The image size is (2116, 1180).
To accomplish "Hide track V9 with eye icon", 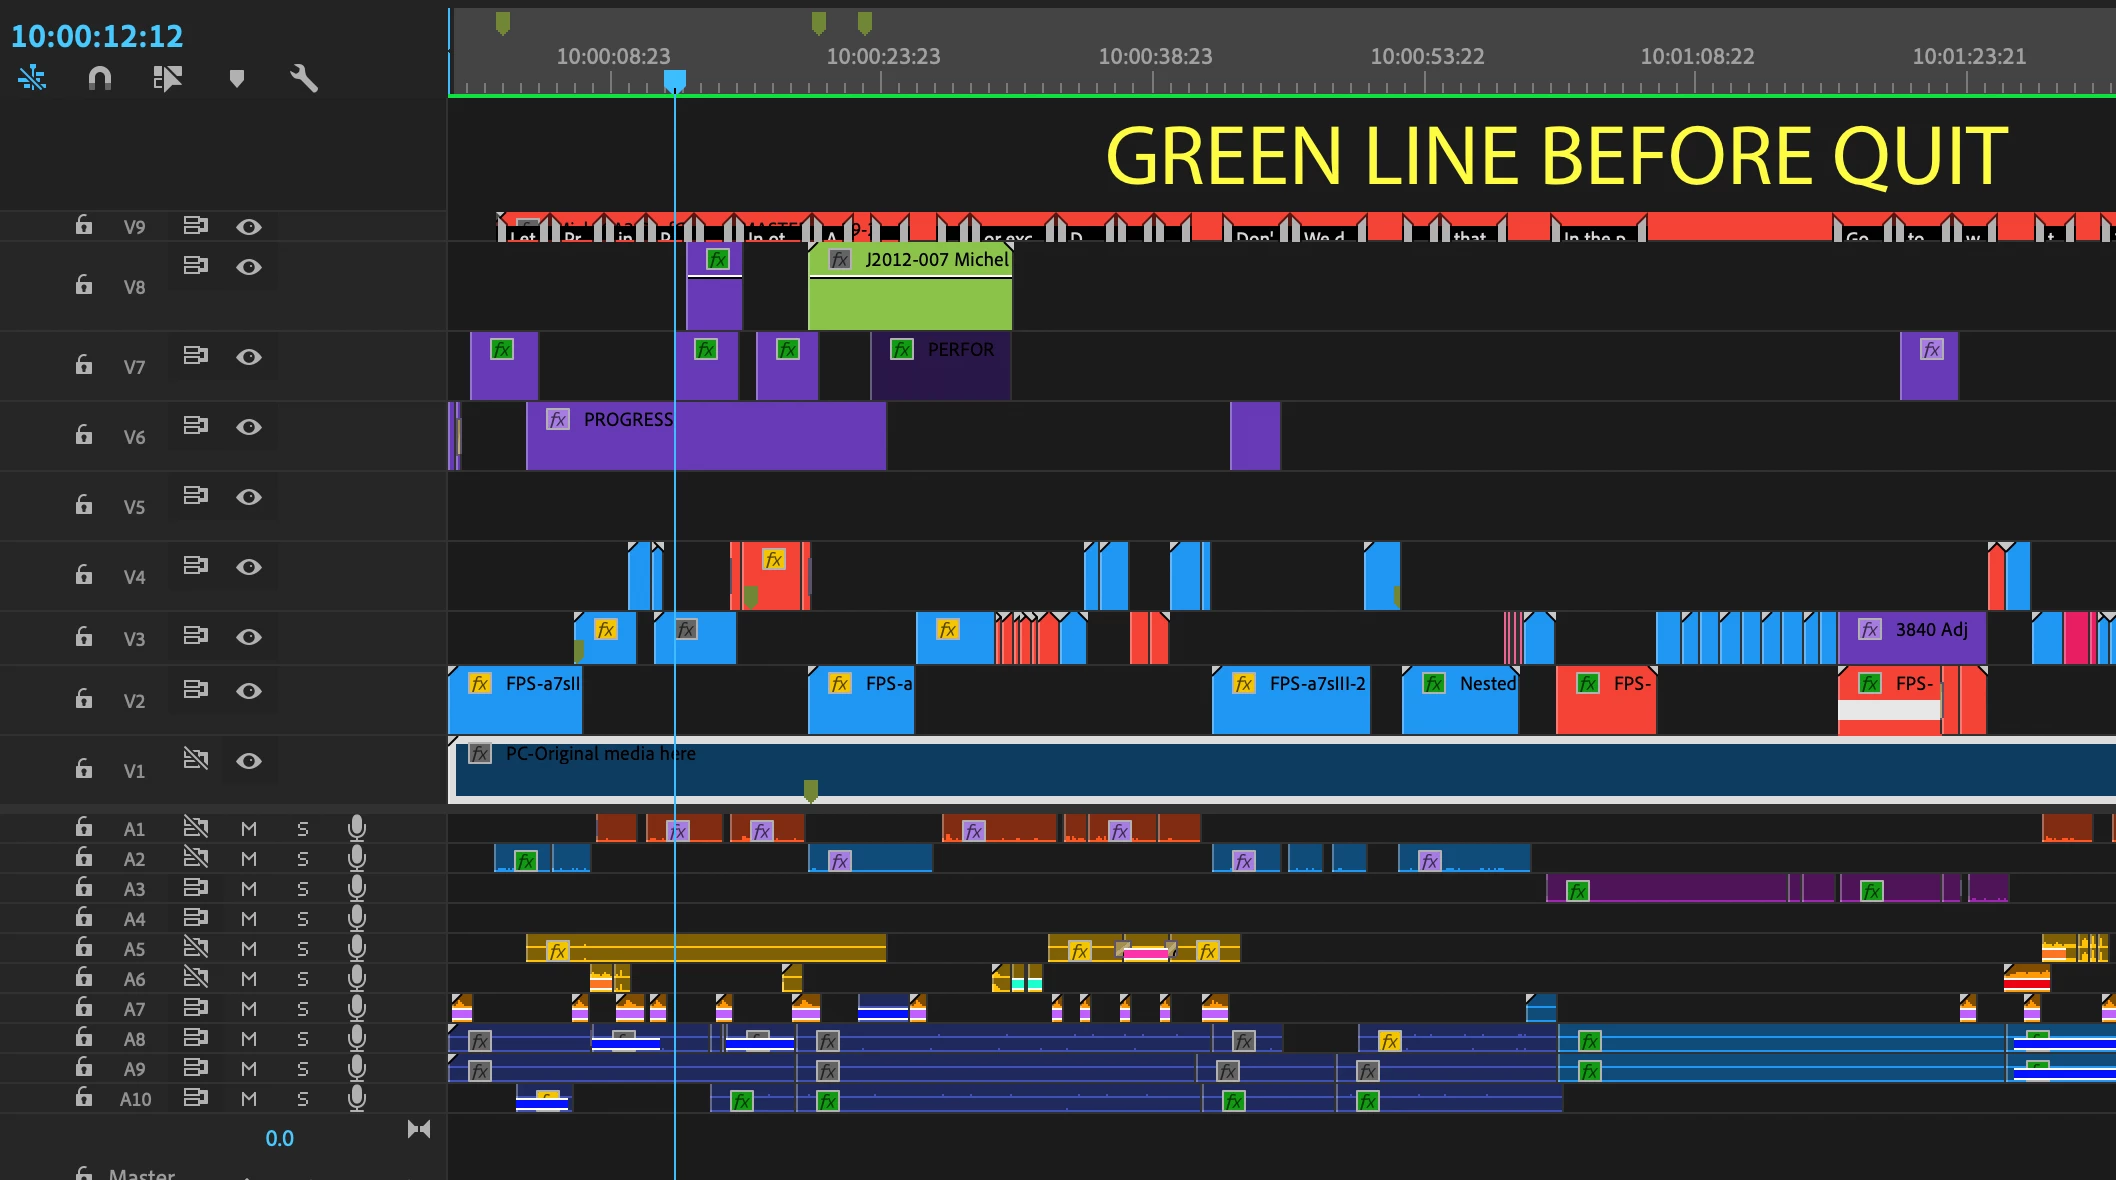I will tap(249, 227).
